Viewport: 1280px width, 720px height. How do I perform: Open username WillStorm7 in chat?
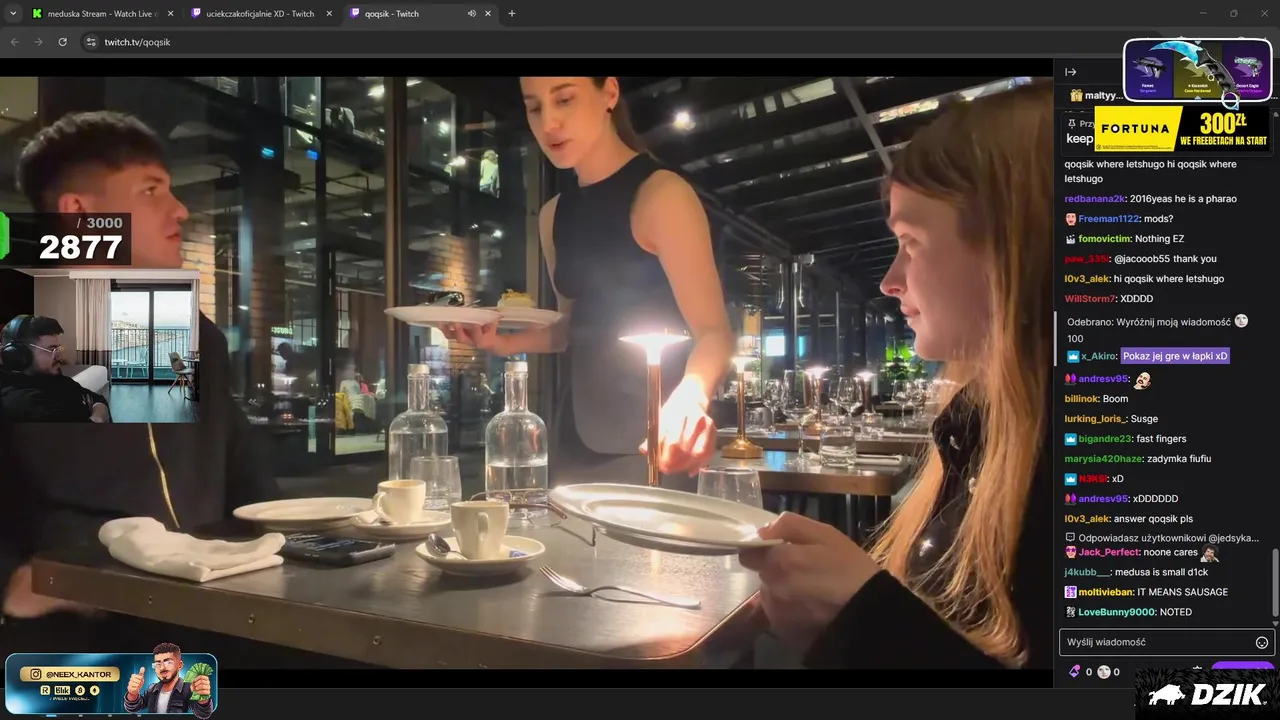pyautogui.click(x=1089, y=299)
